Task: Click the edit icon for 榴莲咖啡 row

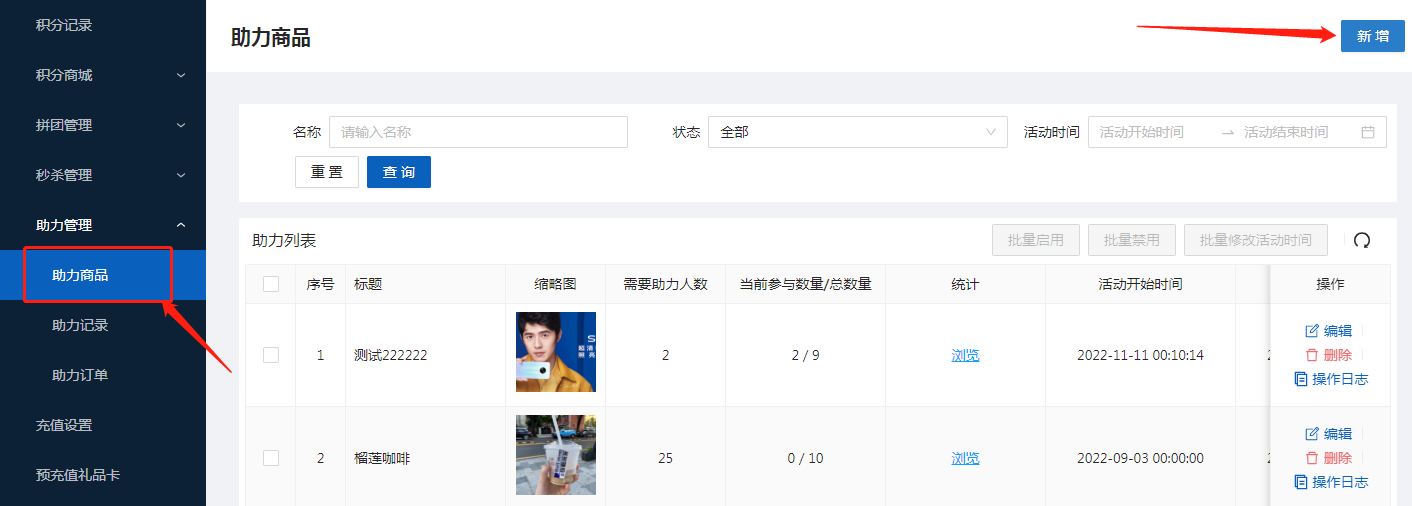Action: coord(1312,434)
